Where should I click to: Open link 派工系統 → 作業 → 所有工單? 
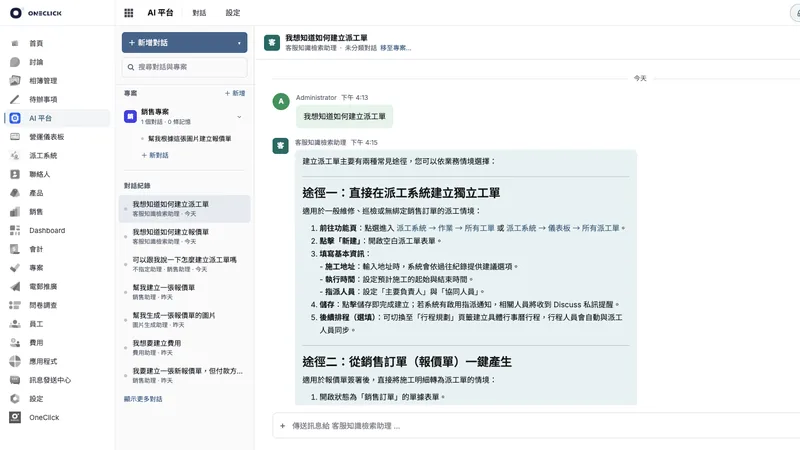[445, 228]
